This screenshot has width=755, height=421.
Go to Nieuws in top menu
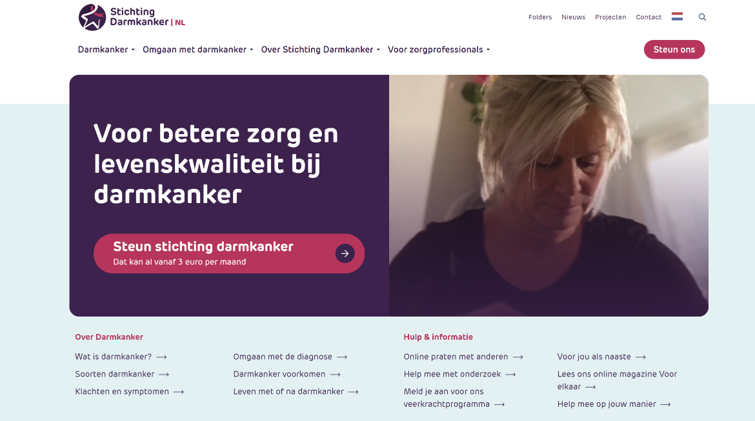[573, 17]
